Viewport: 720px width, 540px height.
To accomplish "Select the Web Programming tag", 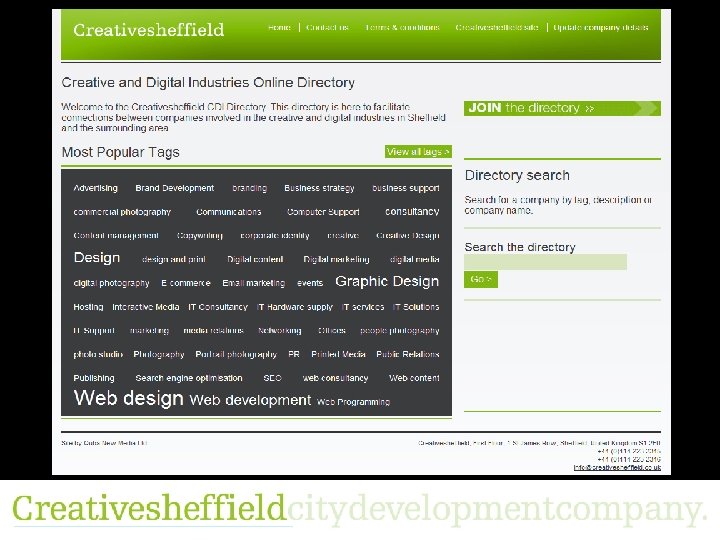I will click(354, 402).
